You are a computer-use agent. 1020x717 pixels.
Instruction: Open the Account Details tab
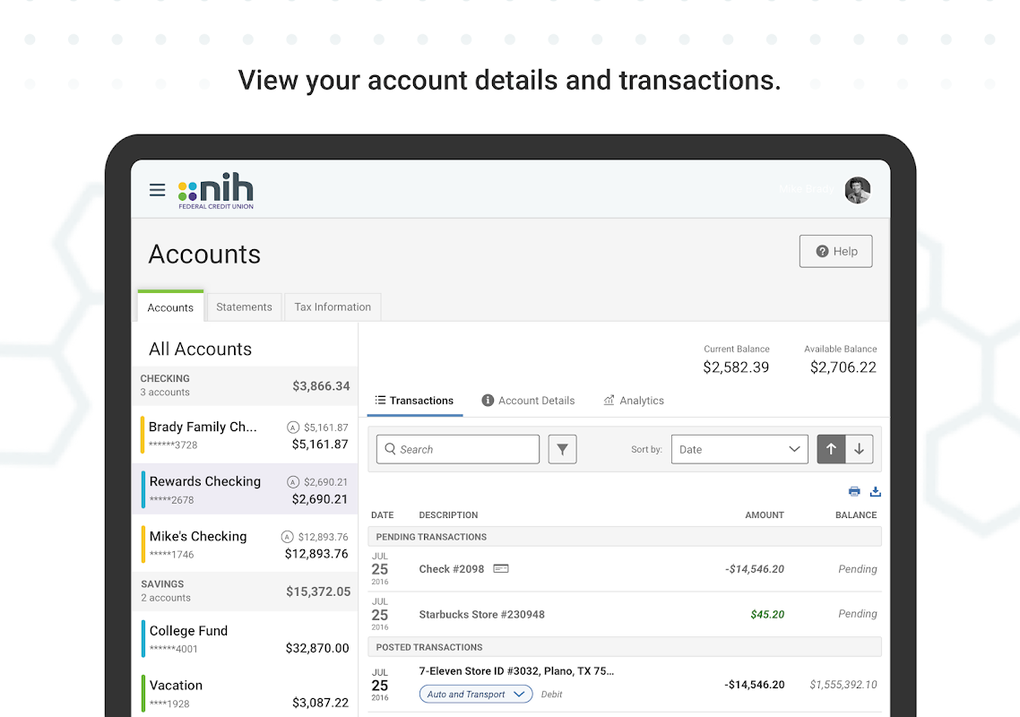[x=528, y=400]
